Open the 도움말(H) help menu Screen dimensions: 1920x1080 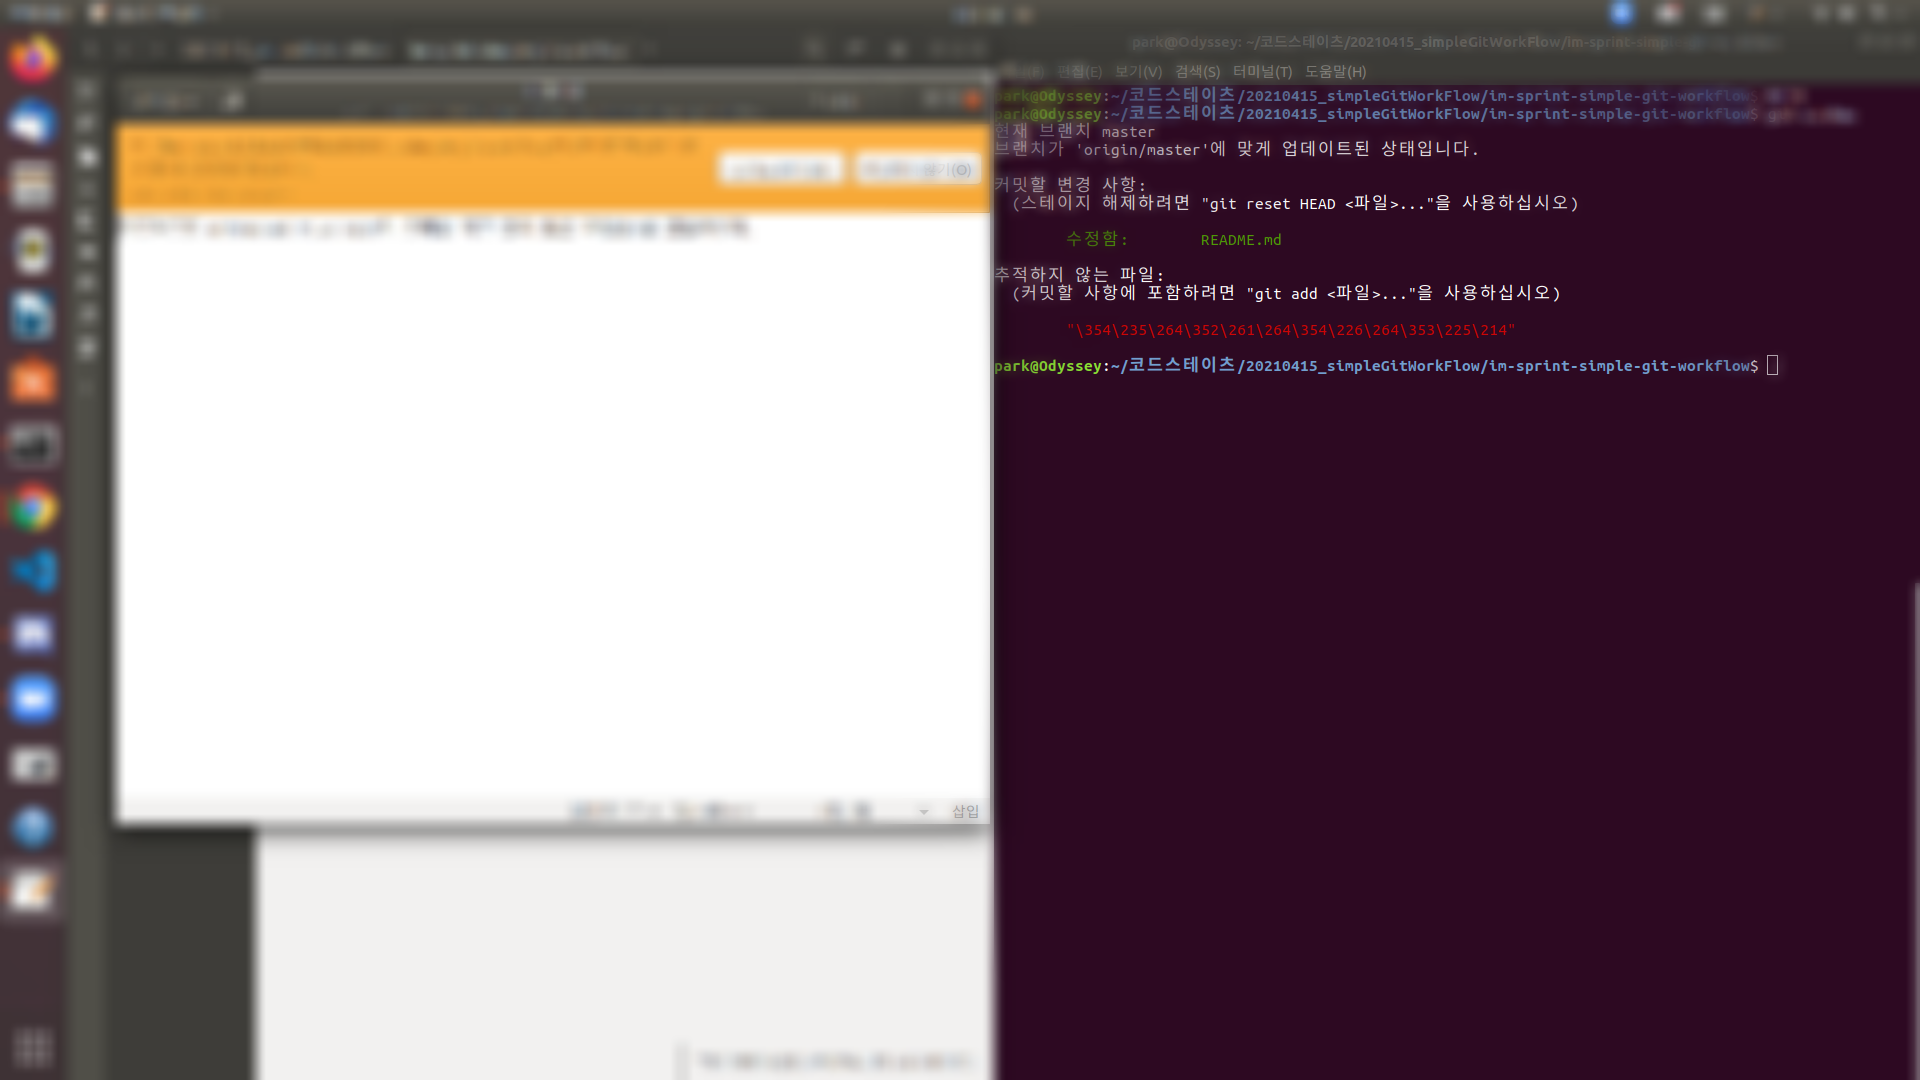pos(1335,72)
